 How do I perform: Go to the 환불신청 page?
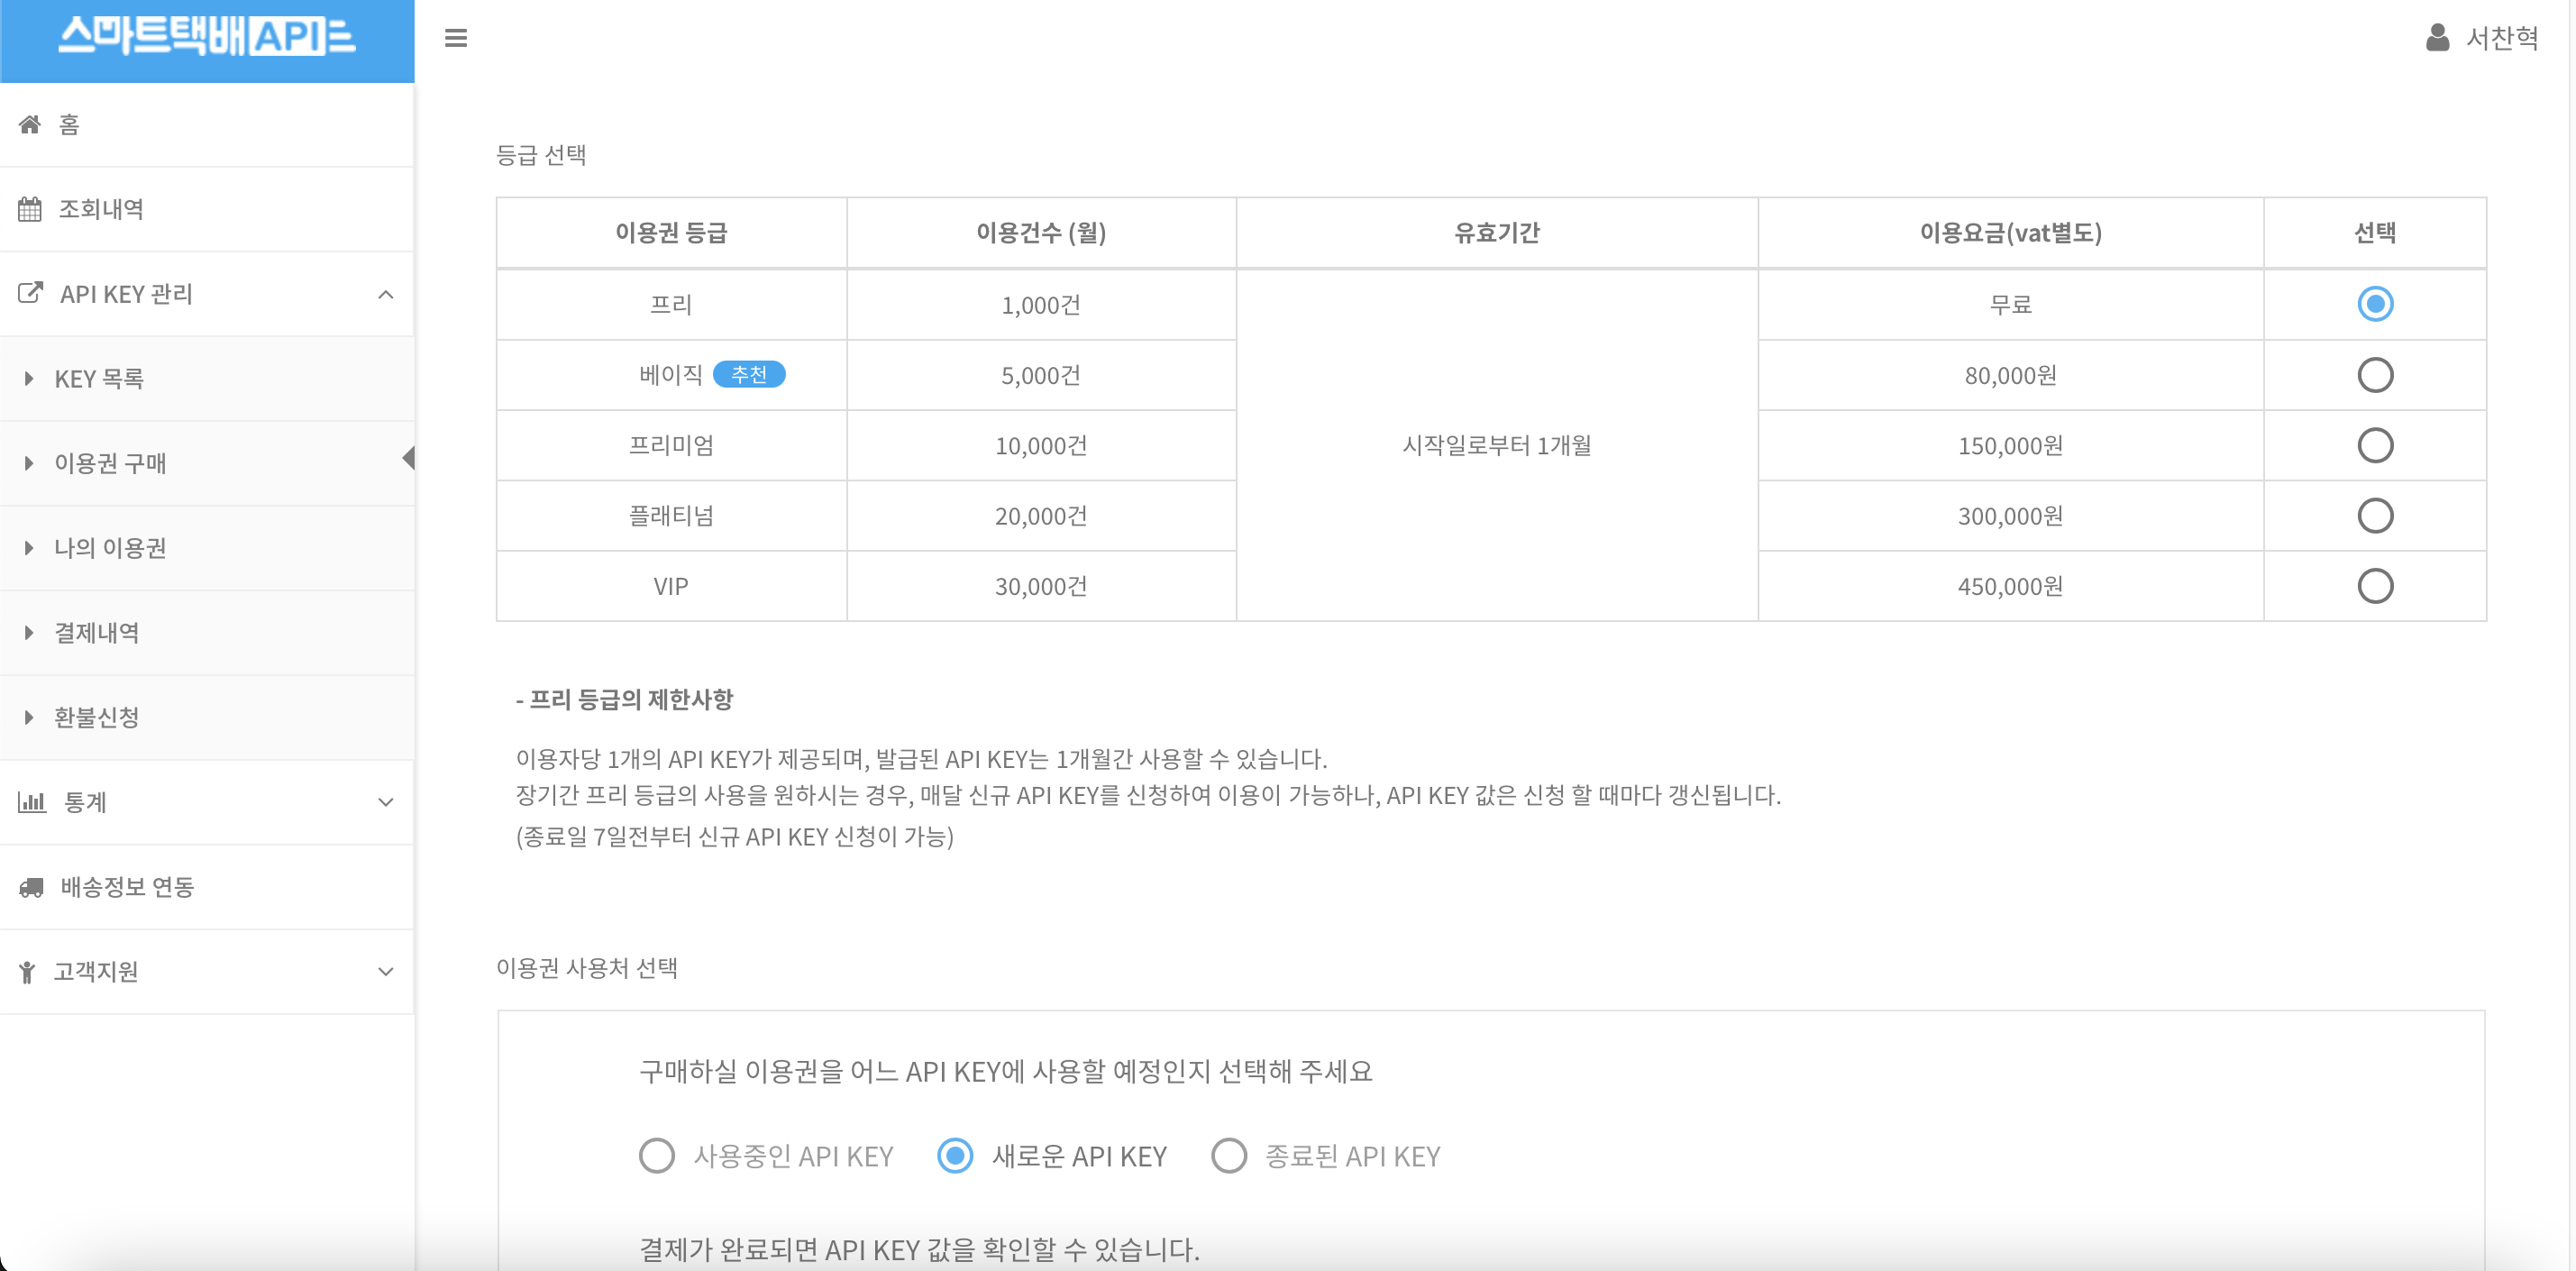coord(97,717)
